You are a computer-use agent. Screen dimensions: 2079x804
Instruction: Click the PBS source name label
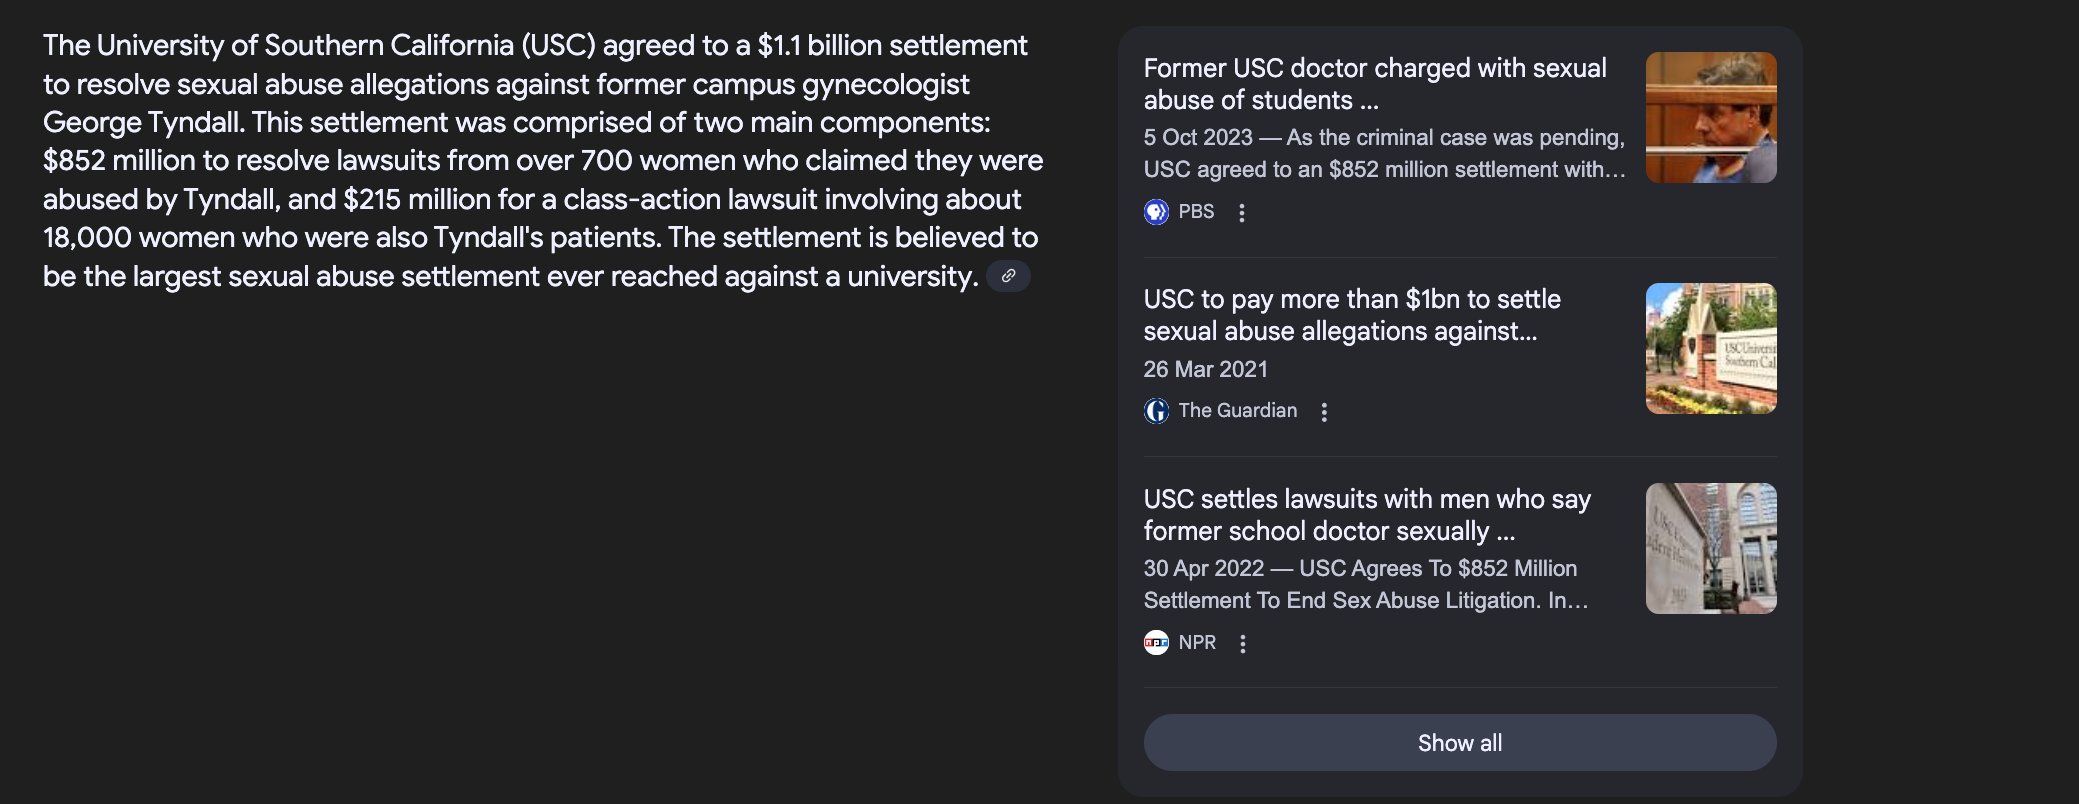pos(1196,212)
